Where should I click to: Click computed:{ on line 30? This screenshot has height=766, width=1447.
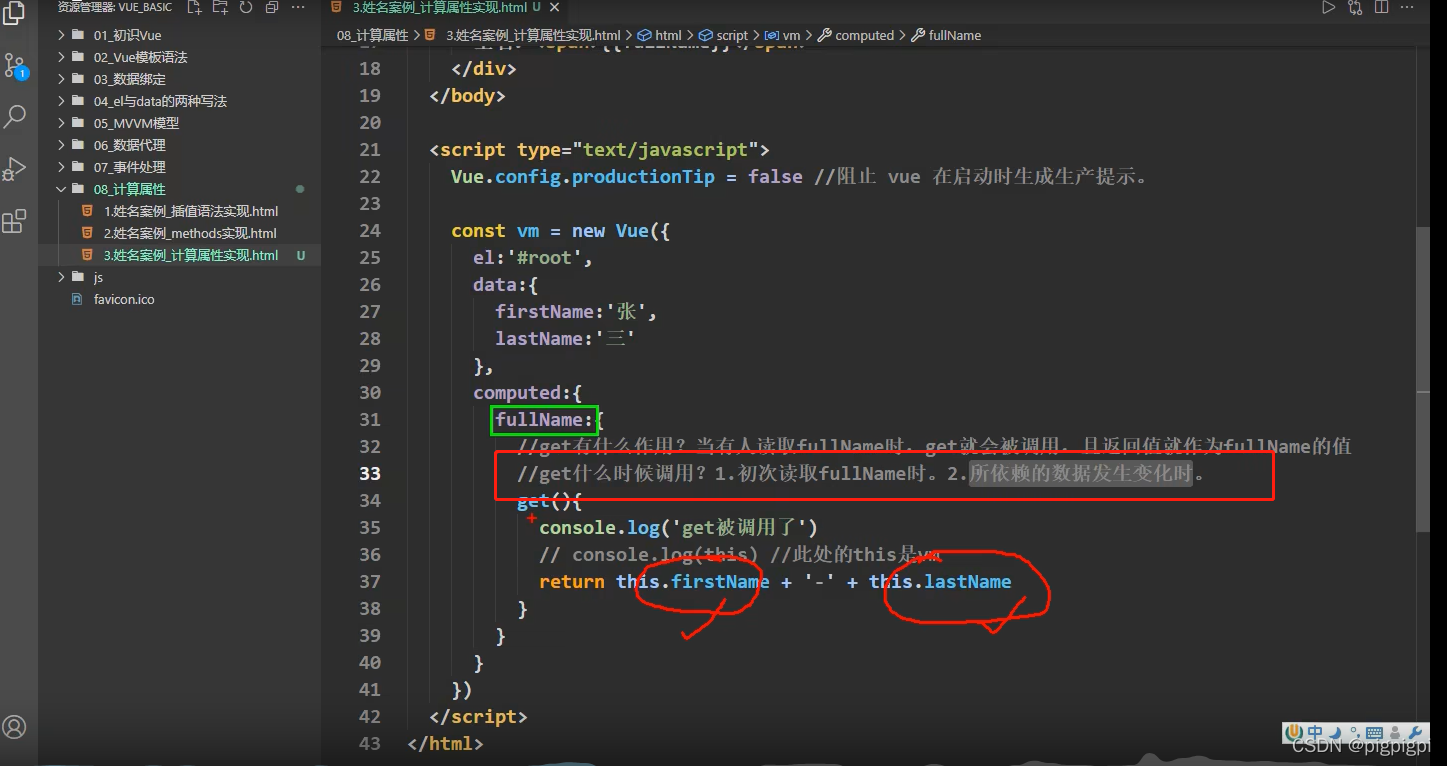(x=527, y=392)
